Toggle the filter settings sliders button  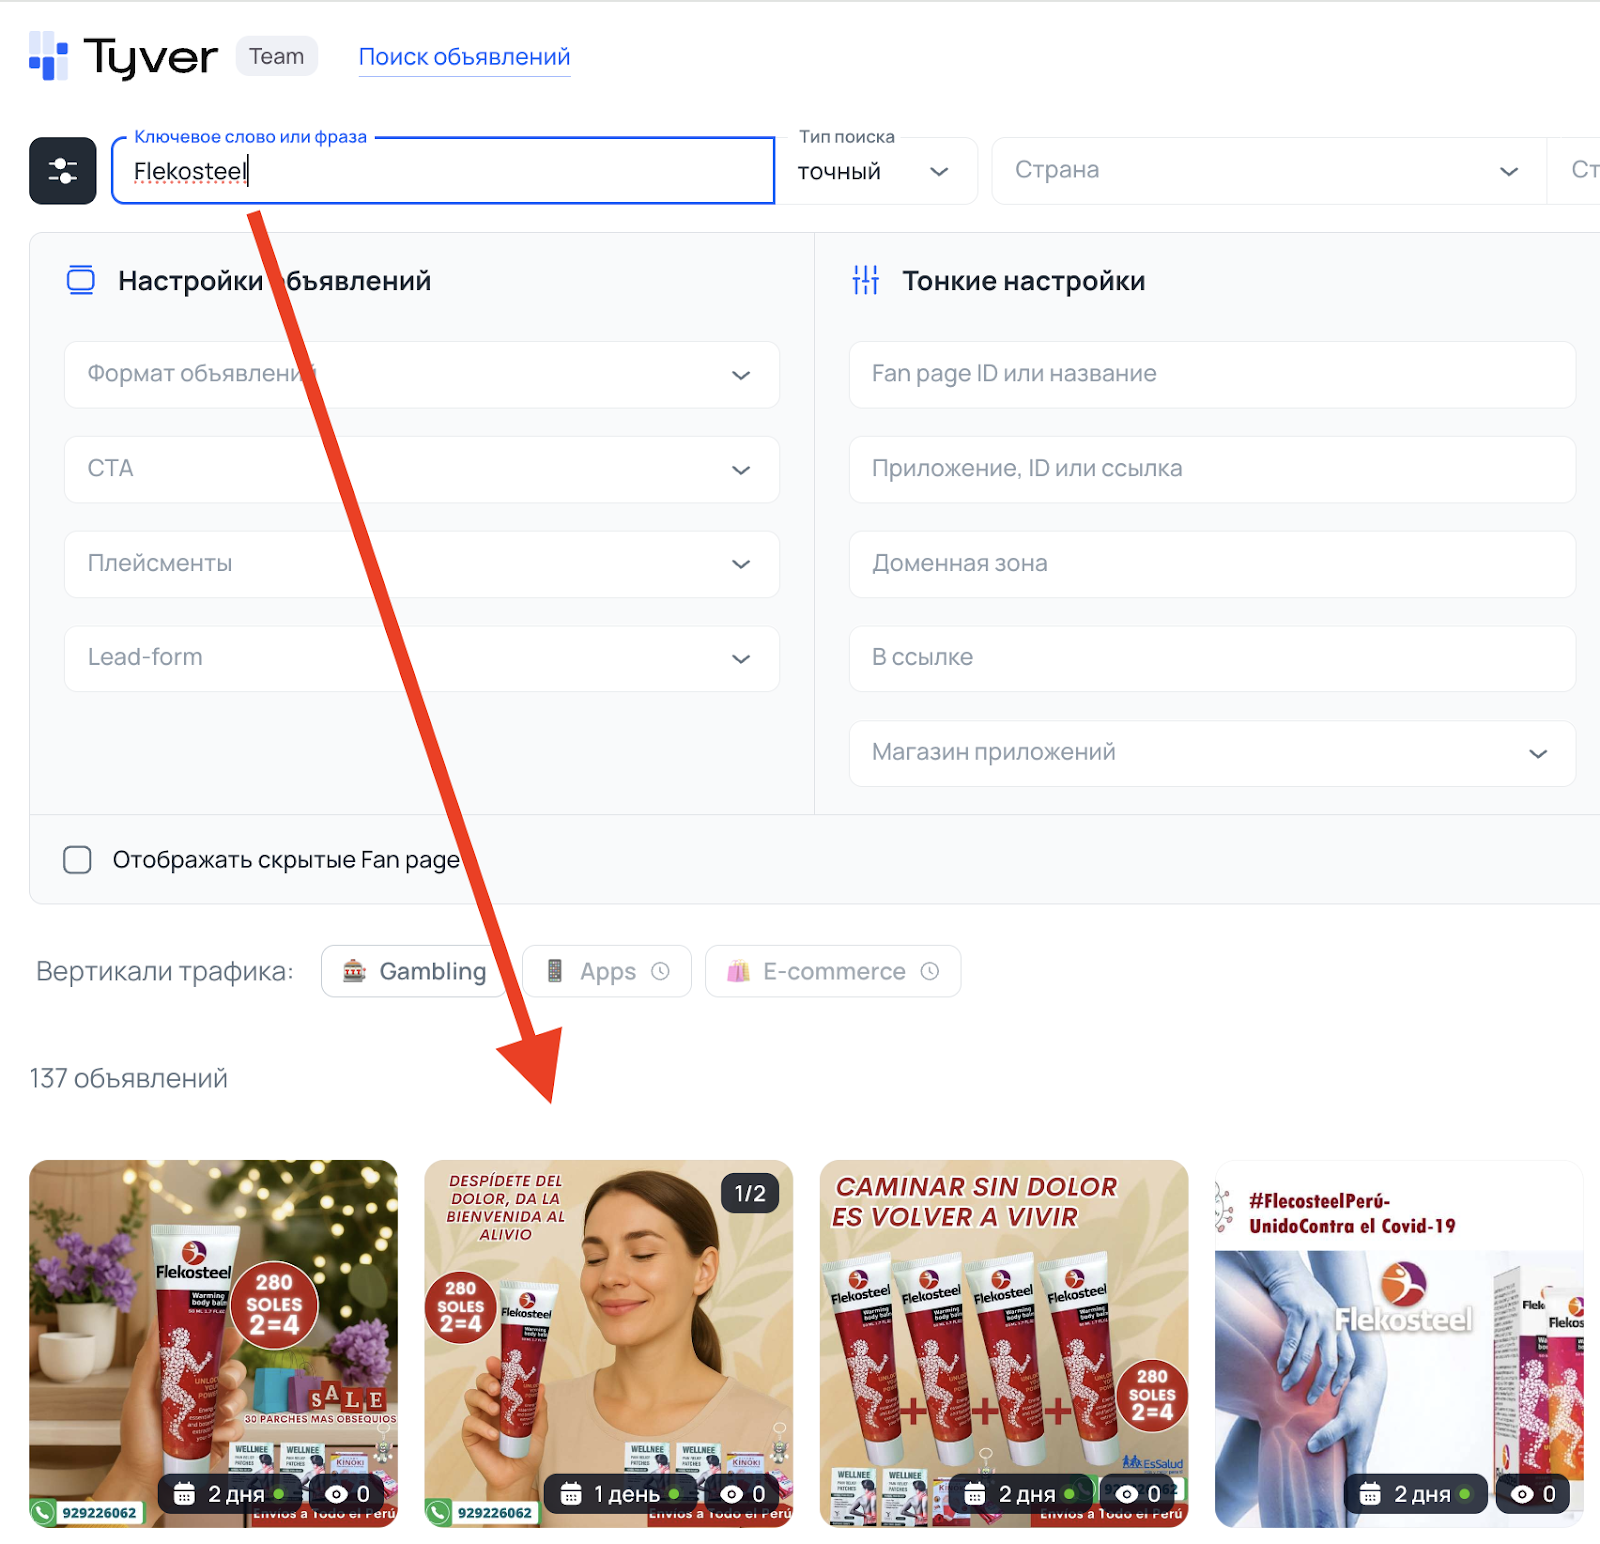click(x=63, y=171)
